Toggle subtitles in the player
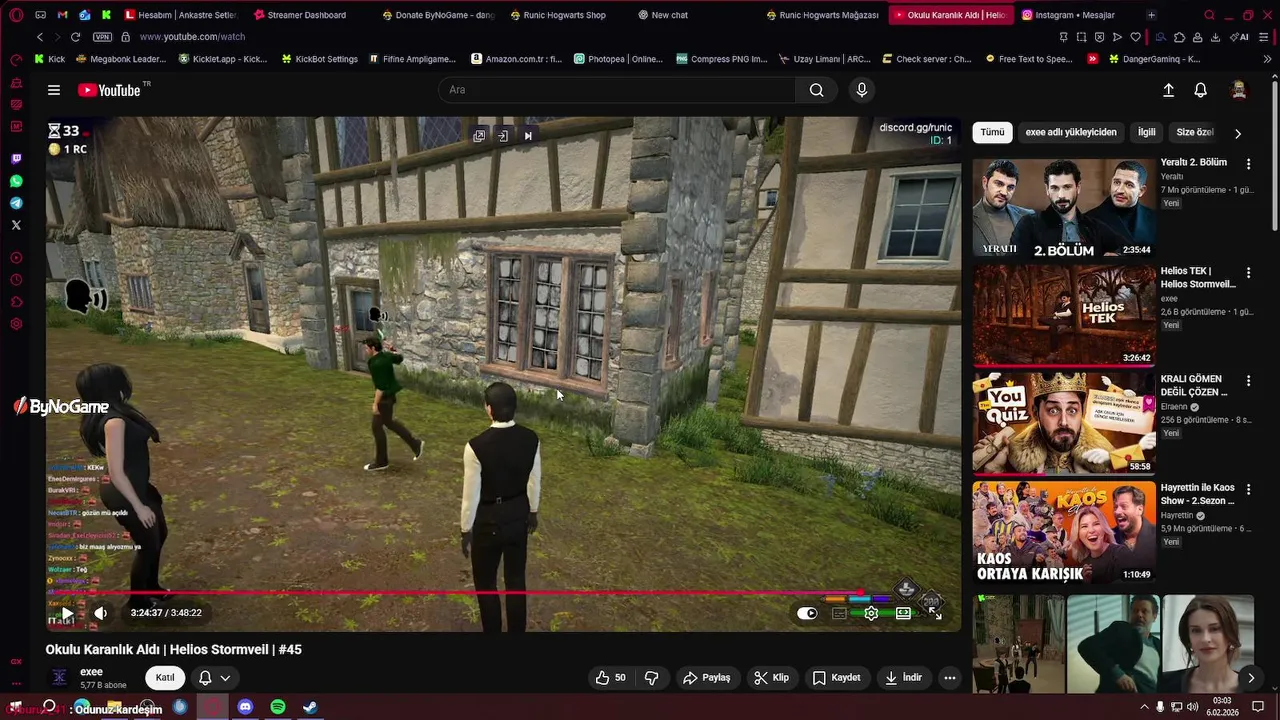 [839, 613]
